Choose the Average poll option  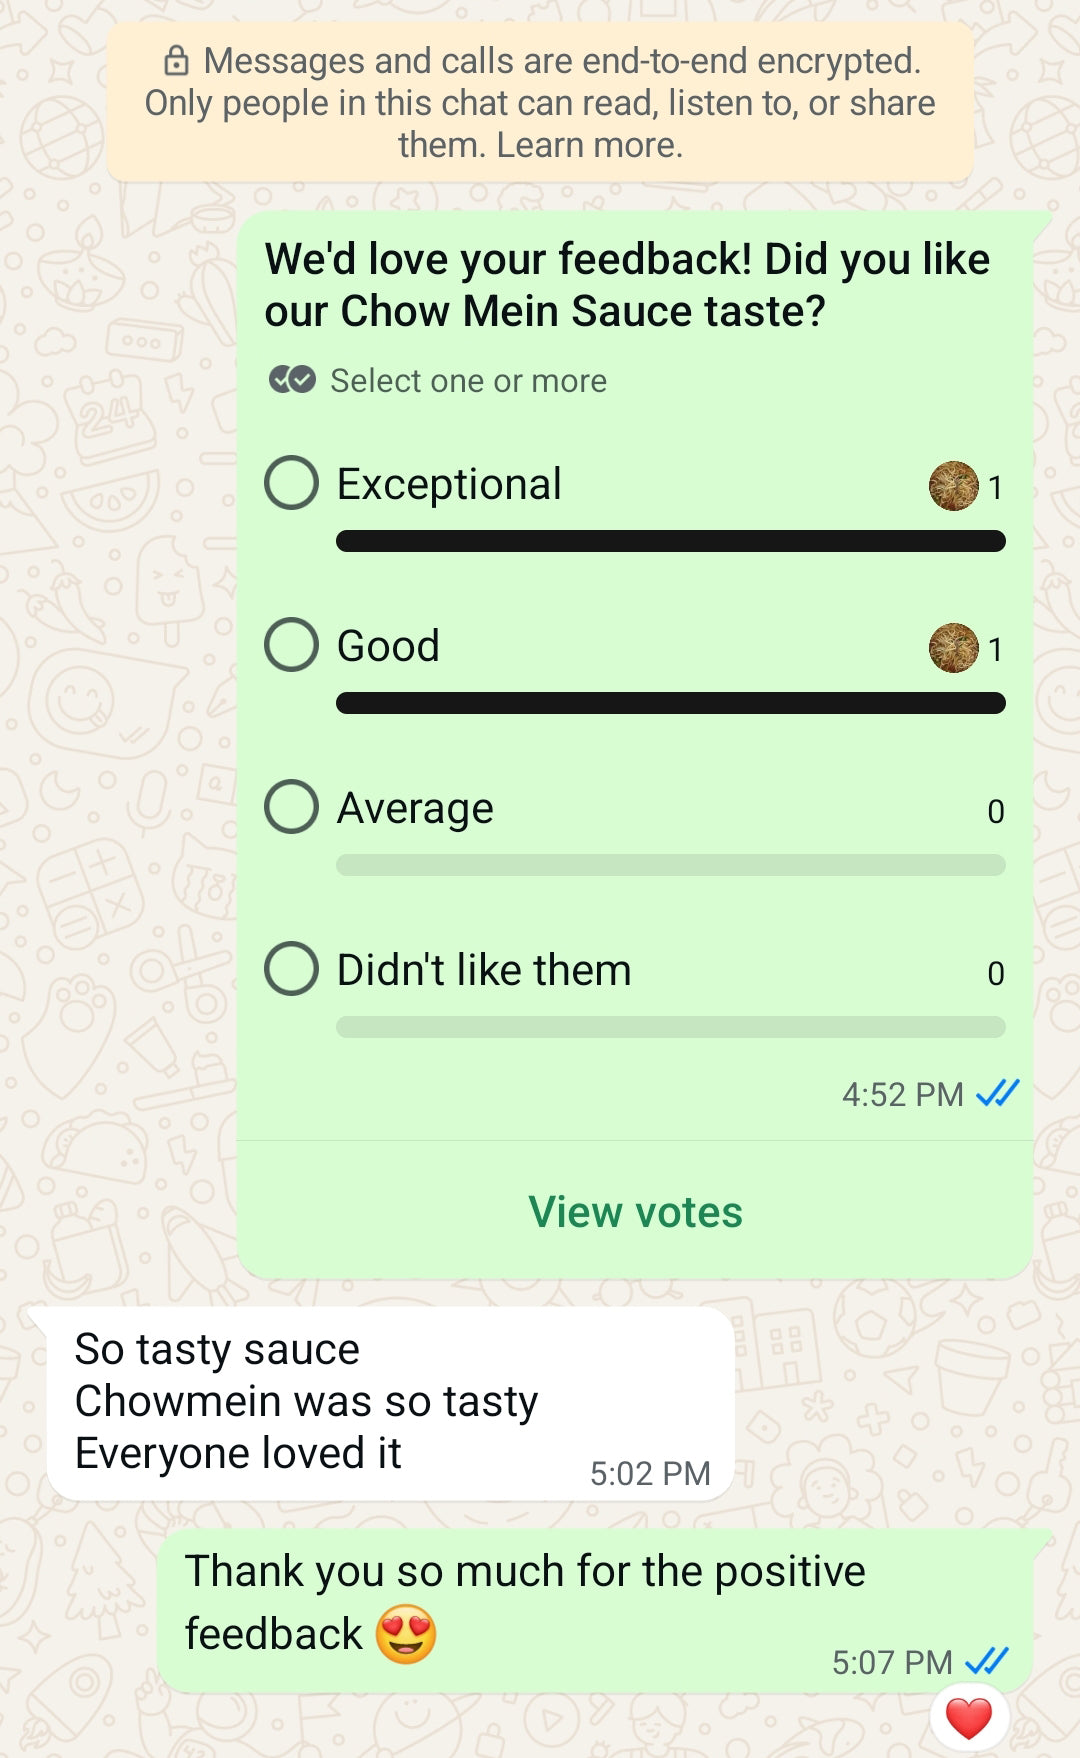[x=292, y=807]
